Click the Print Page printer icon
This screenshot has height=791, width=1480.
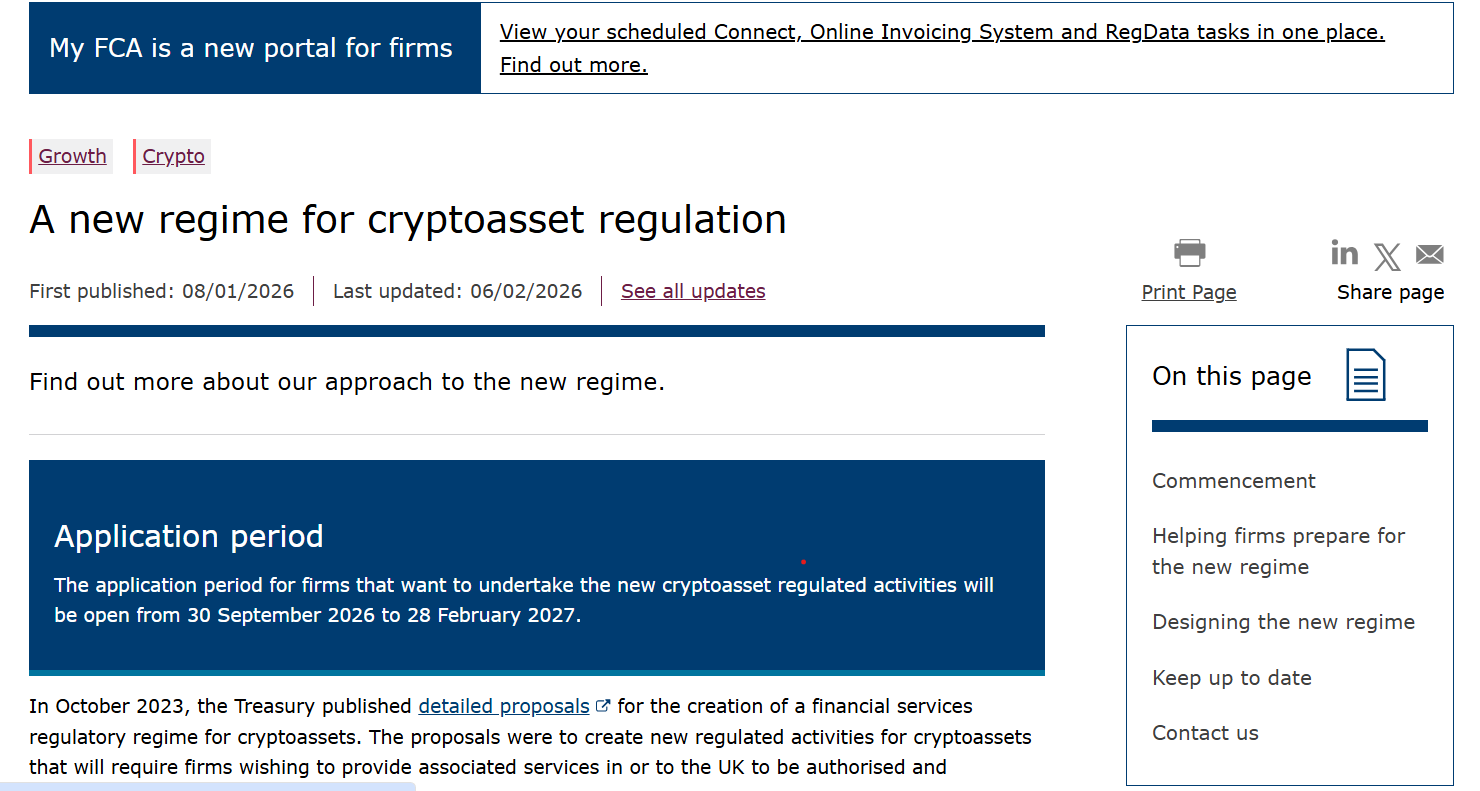click(x=1189, y=253)
